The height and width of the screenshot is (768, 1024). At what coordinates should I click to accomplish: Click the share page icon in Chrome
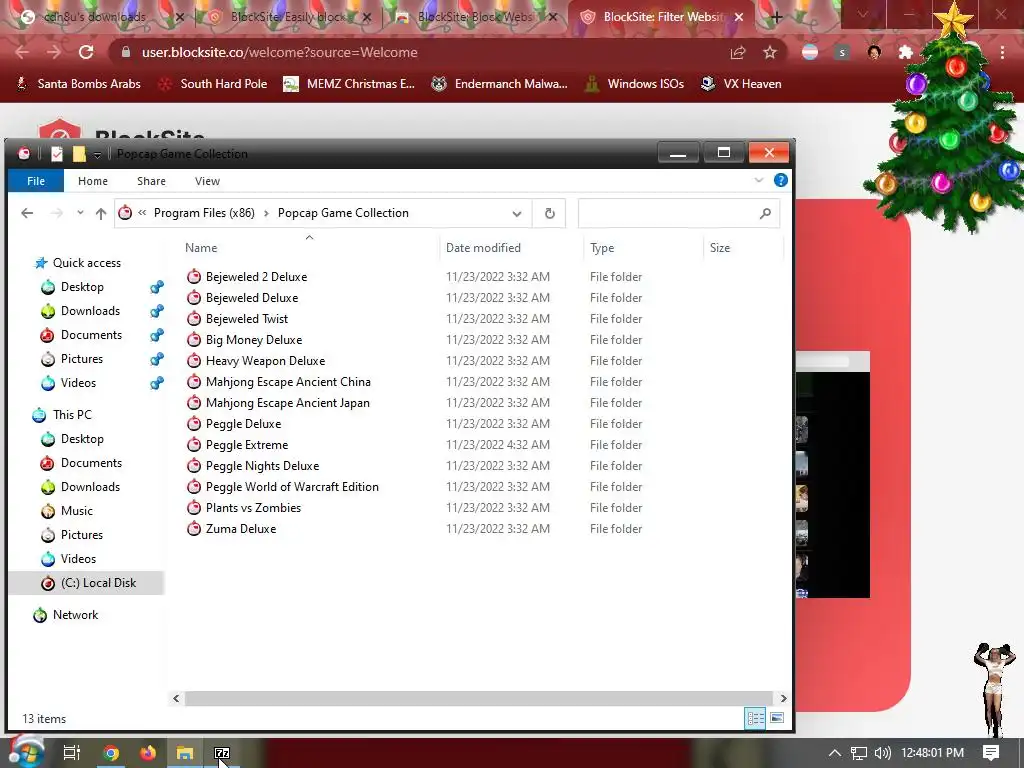738,52
